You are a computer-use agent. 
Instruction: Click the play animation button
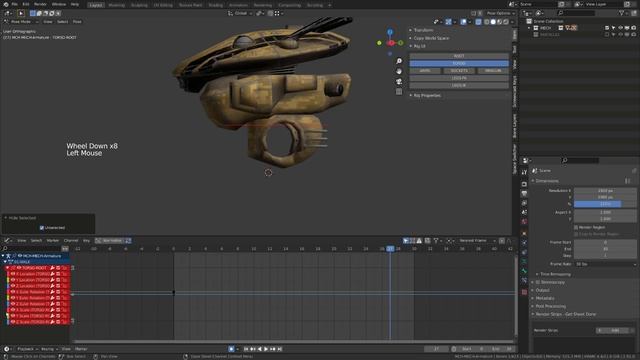click(x=266, y=349)
